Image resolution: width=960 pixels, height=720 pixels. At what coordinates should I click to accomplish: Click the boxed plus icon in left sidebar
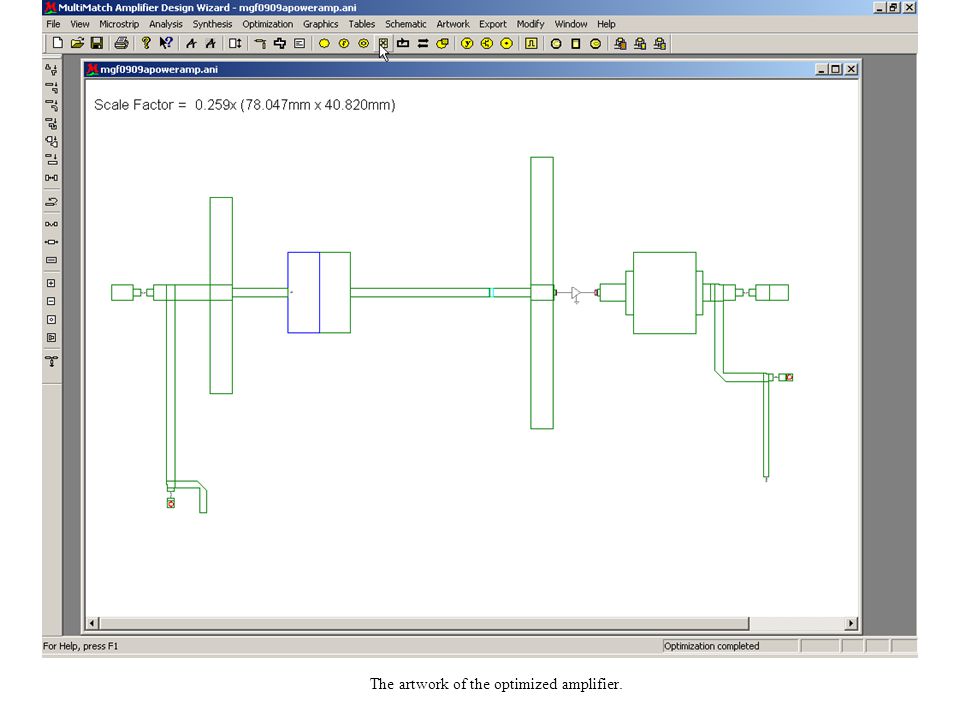tap(51, 283)
